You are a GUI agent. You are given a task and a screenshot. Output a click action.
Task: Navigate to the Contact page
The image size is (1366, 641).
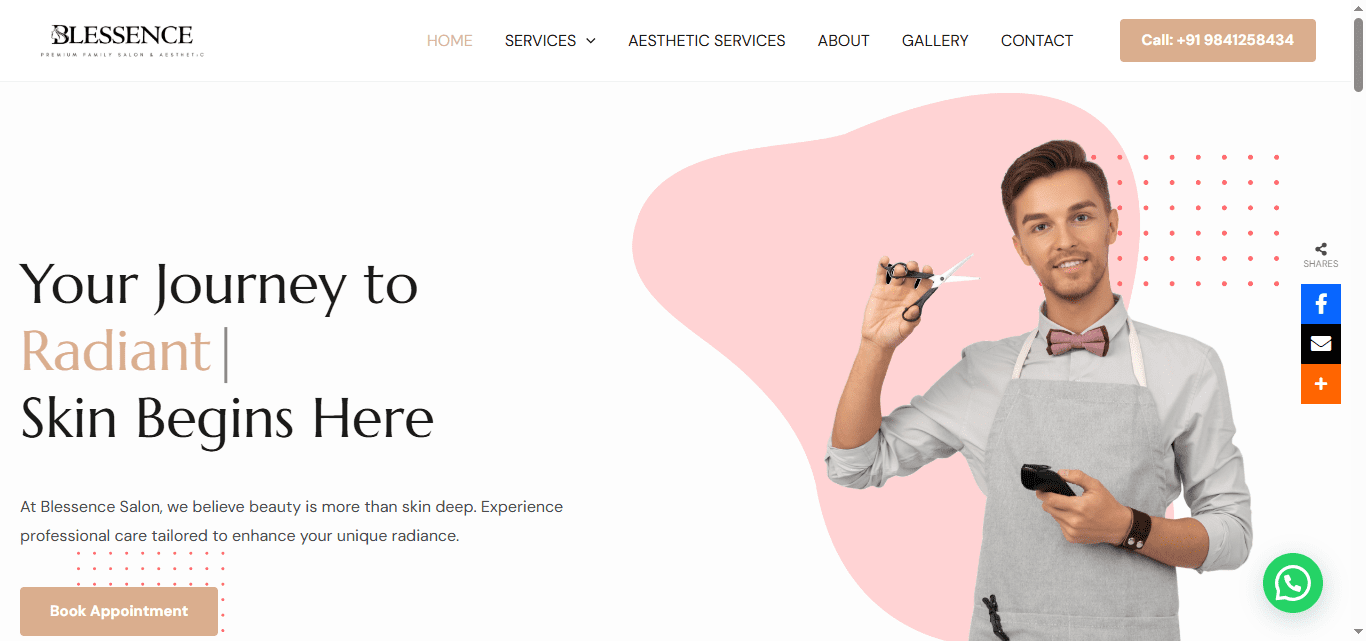(x=1037, y=41)
